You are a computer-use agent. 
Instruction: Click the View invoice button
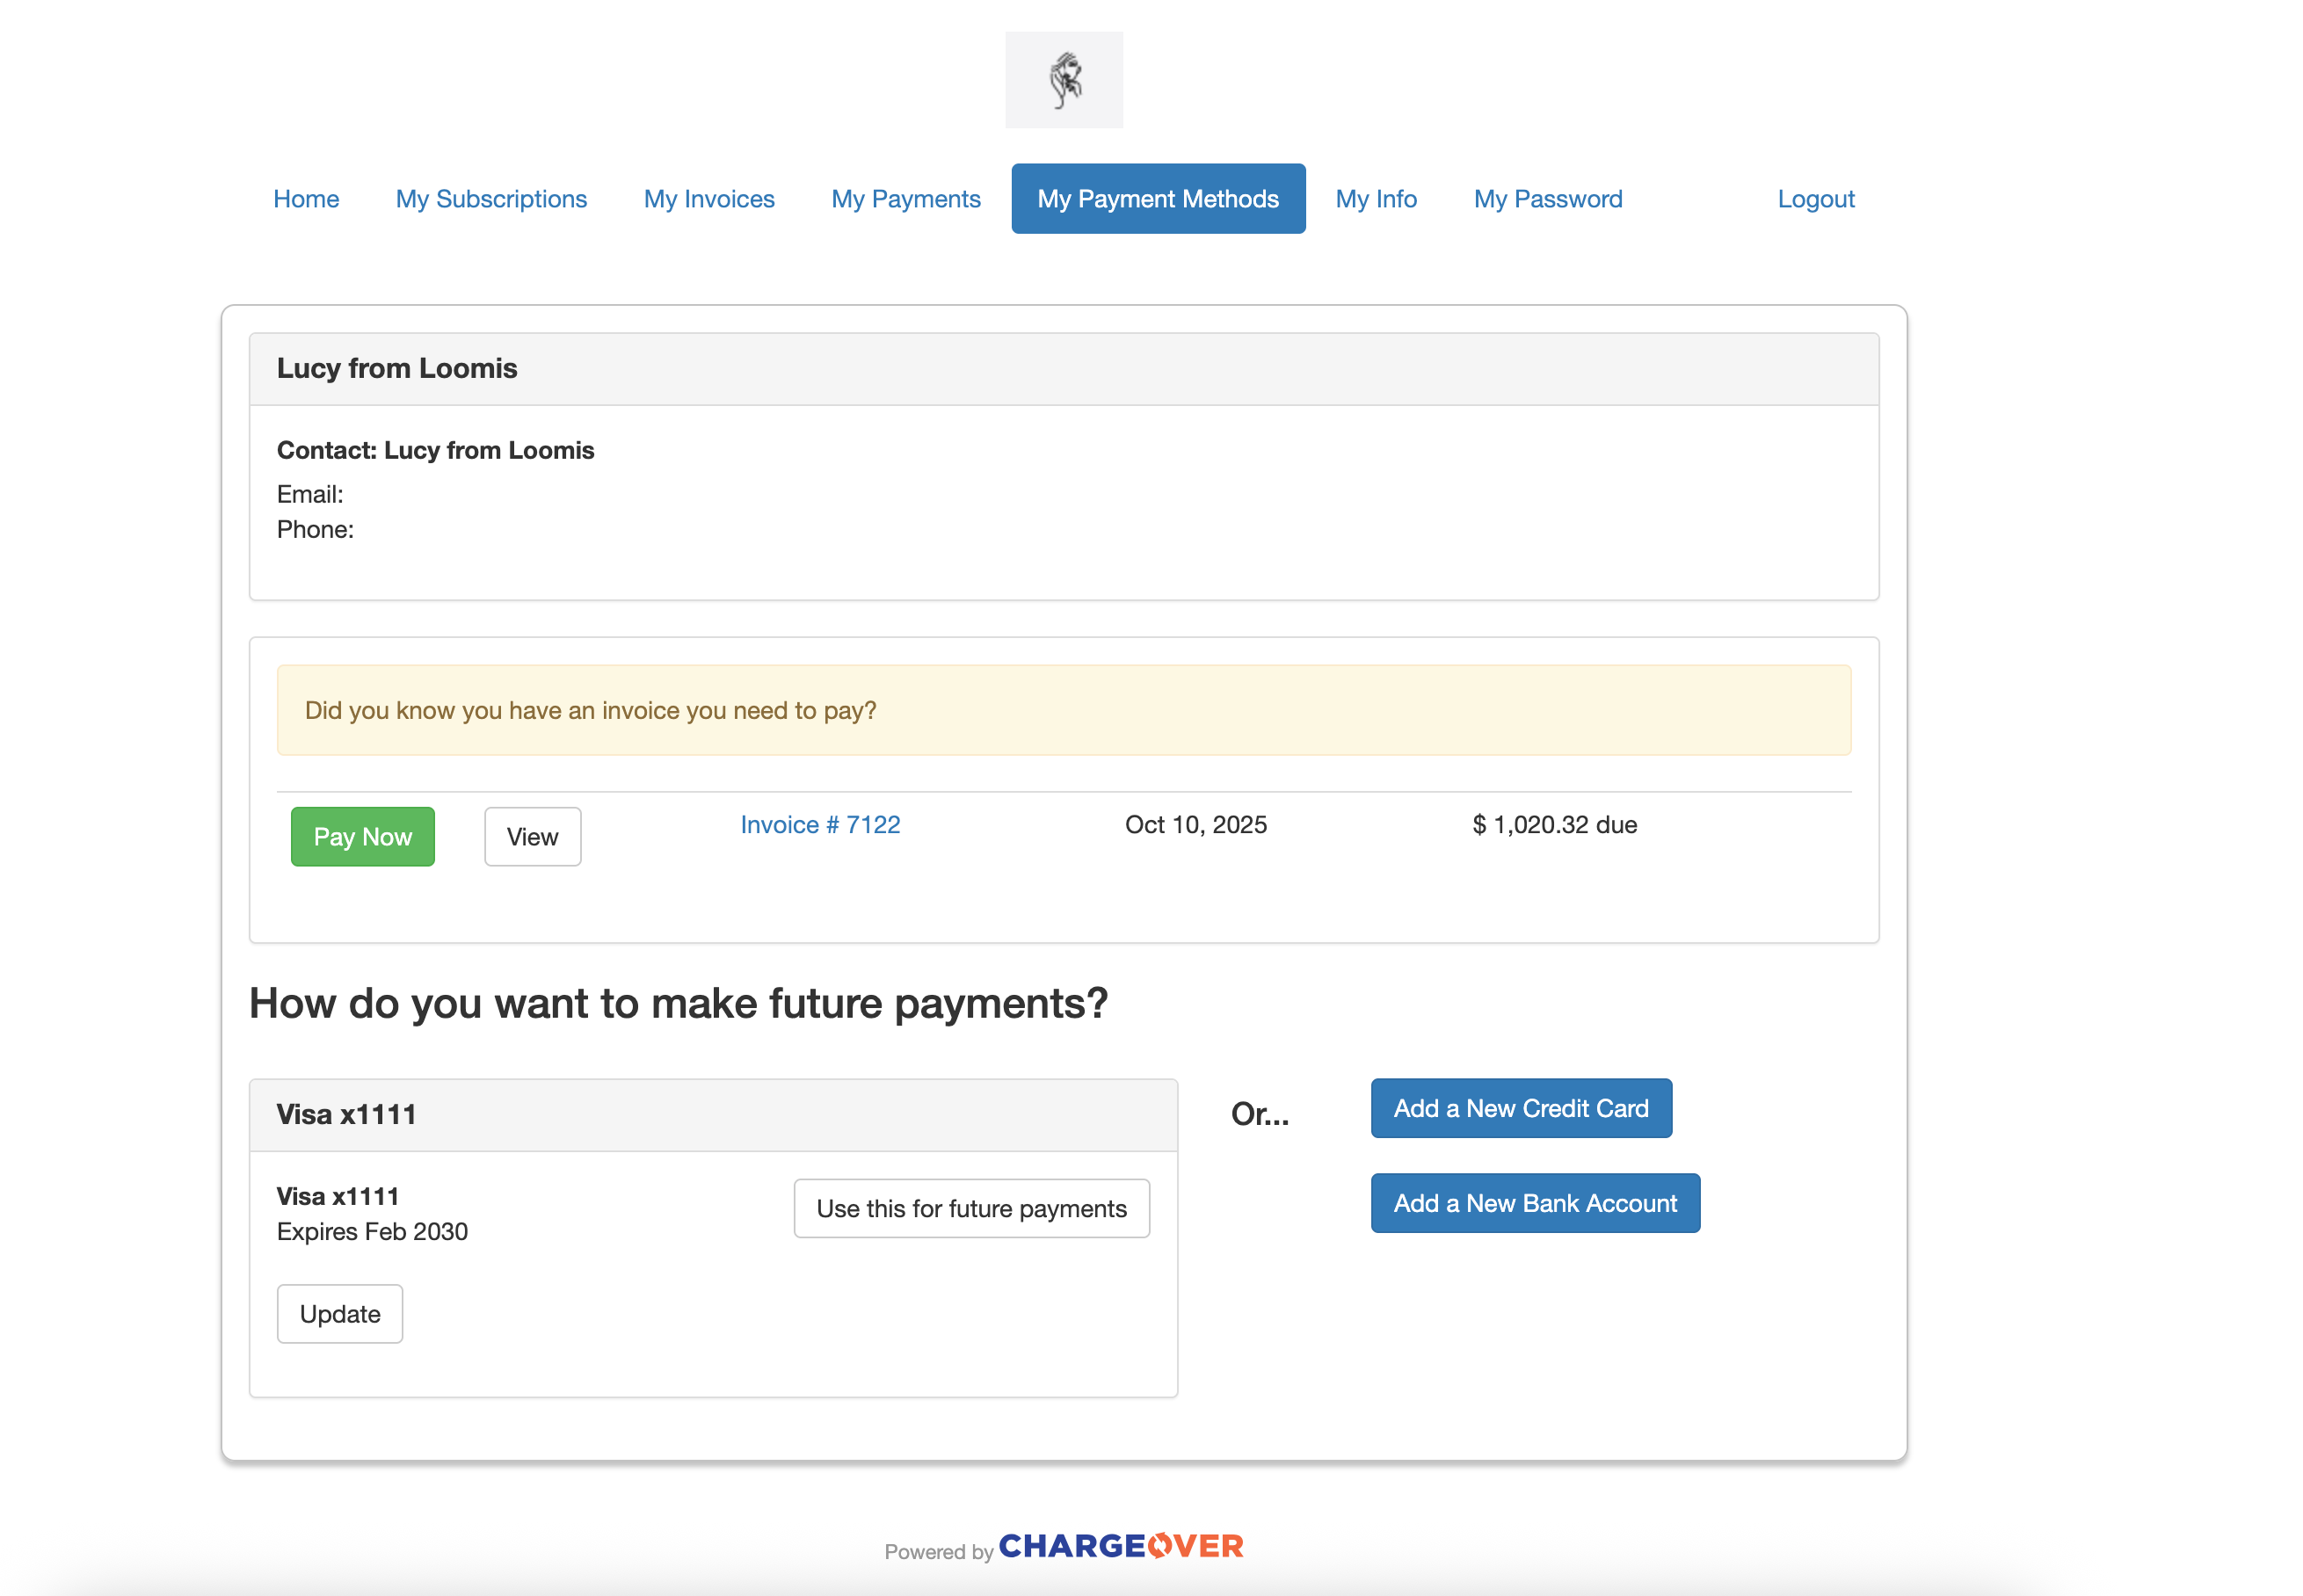(532, 837)
